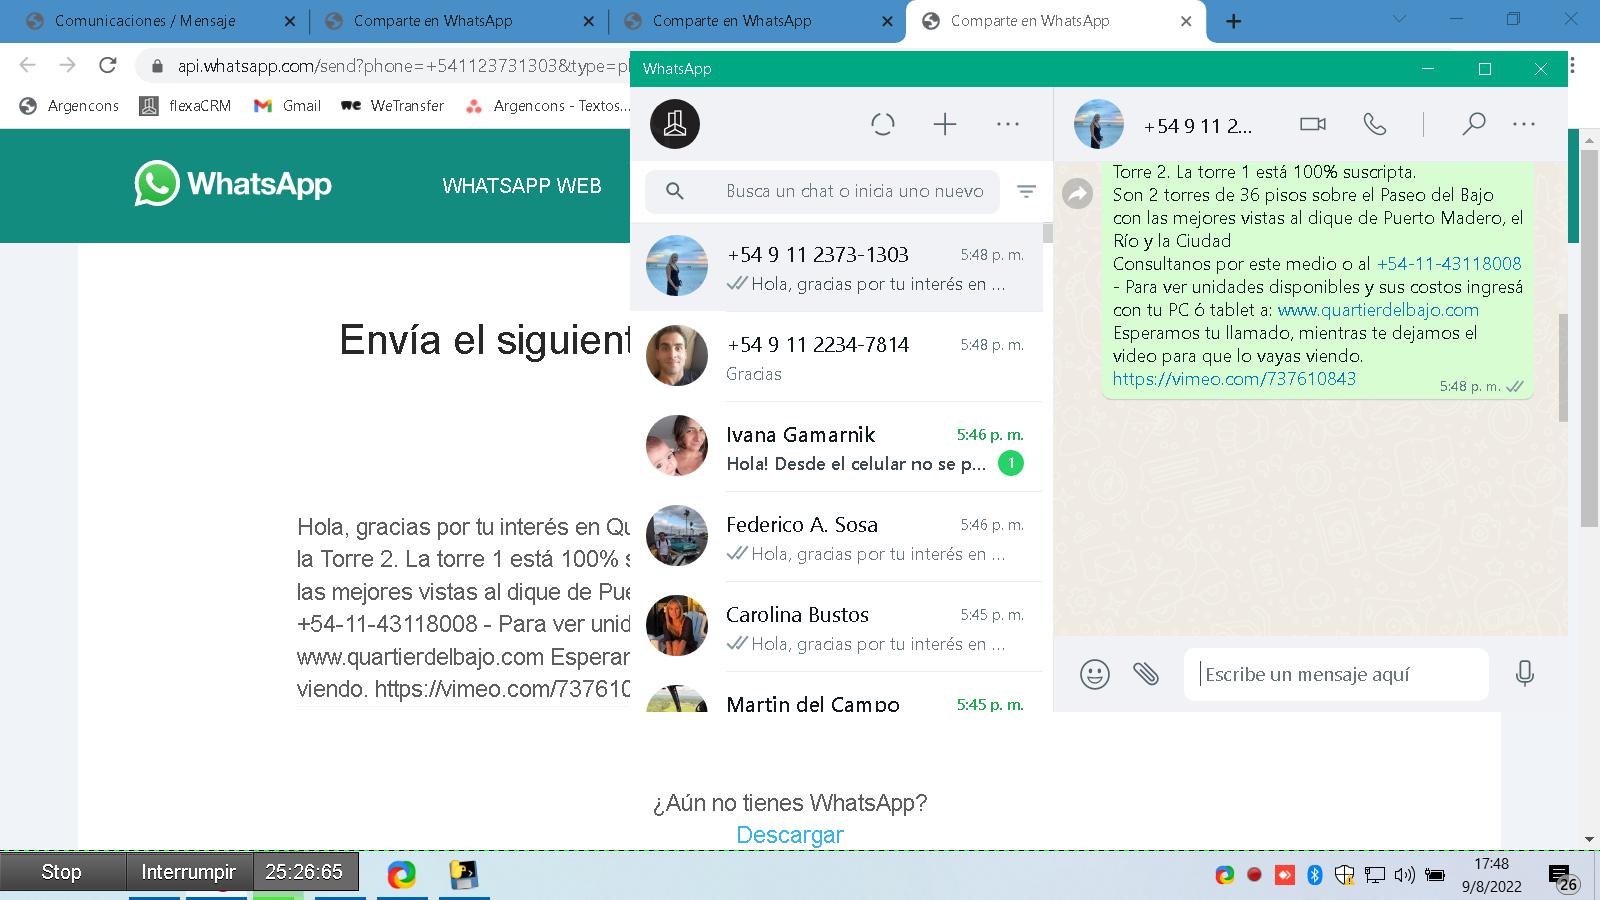Click conversation messages scrollbar

click(1562, 367)
